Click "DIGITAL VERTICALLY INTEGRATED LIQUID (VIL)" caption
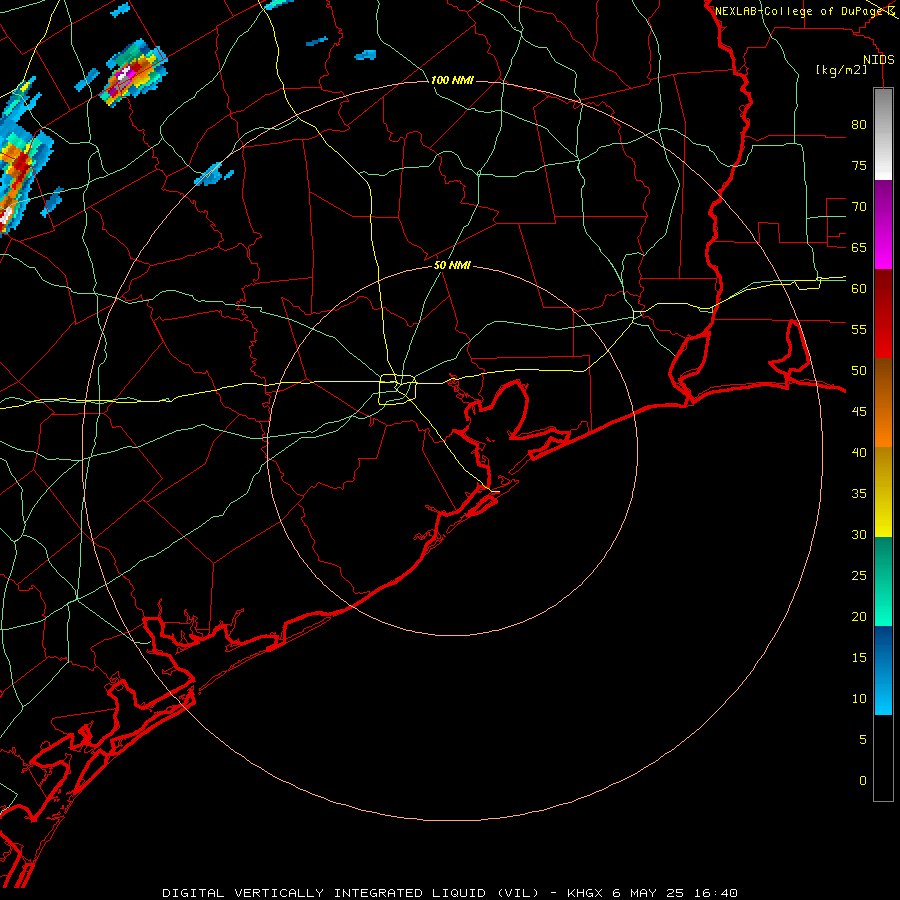The height and width of the screenshot is (900, 900). coord(351,893)
